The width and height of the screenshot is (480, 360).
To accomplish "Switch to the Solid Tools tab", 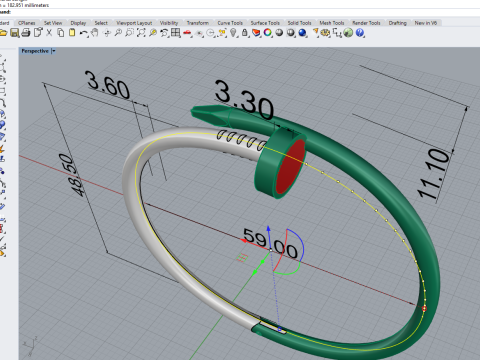I will (299, 23).
